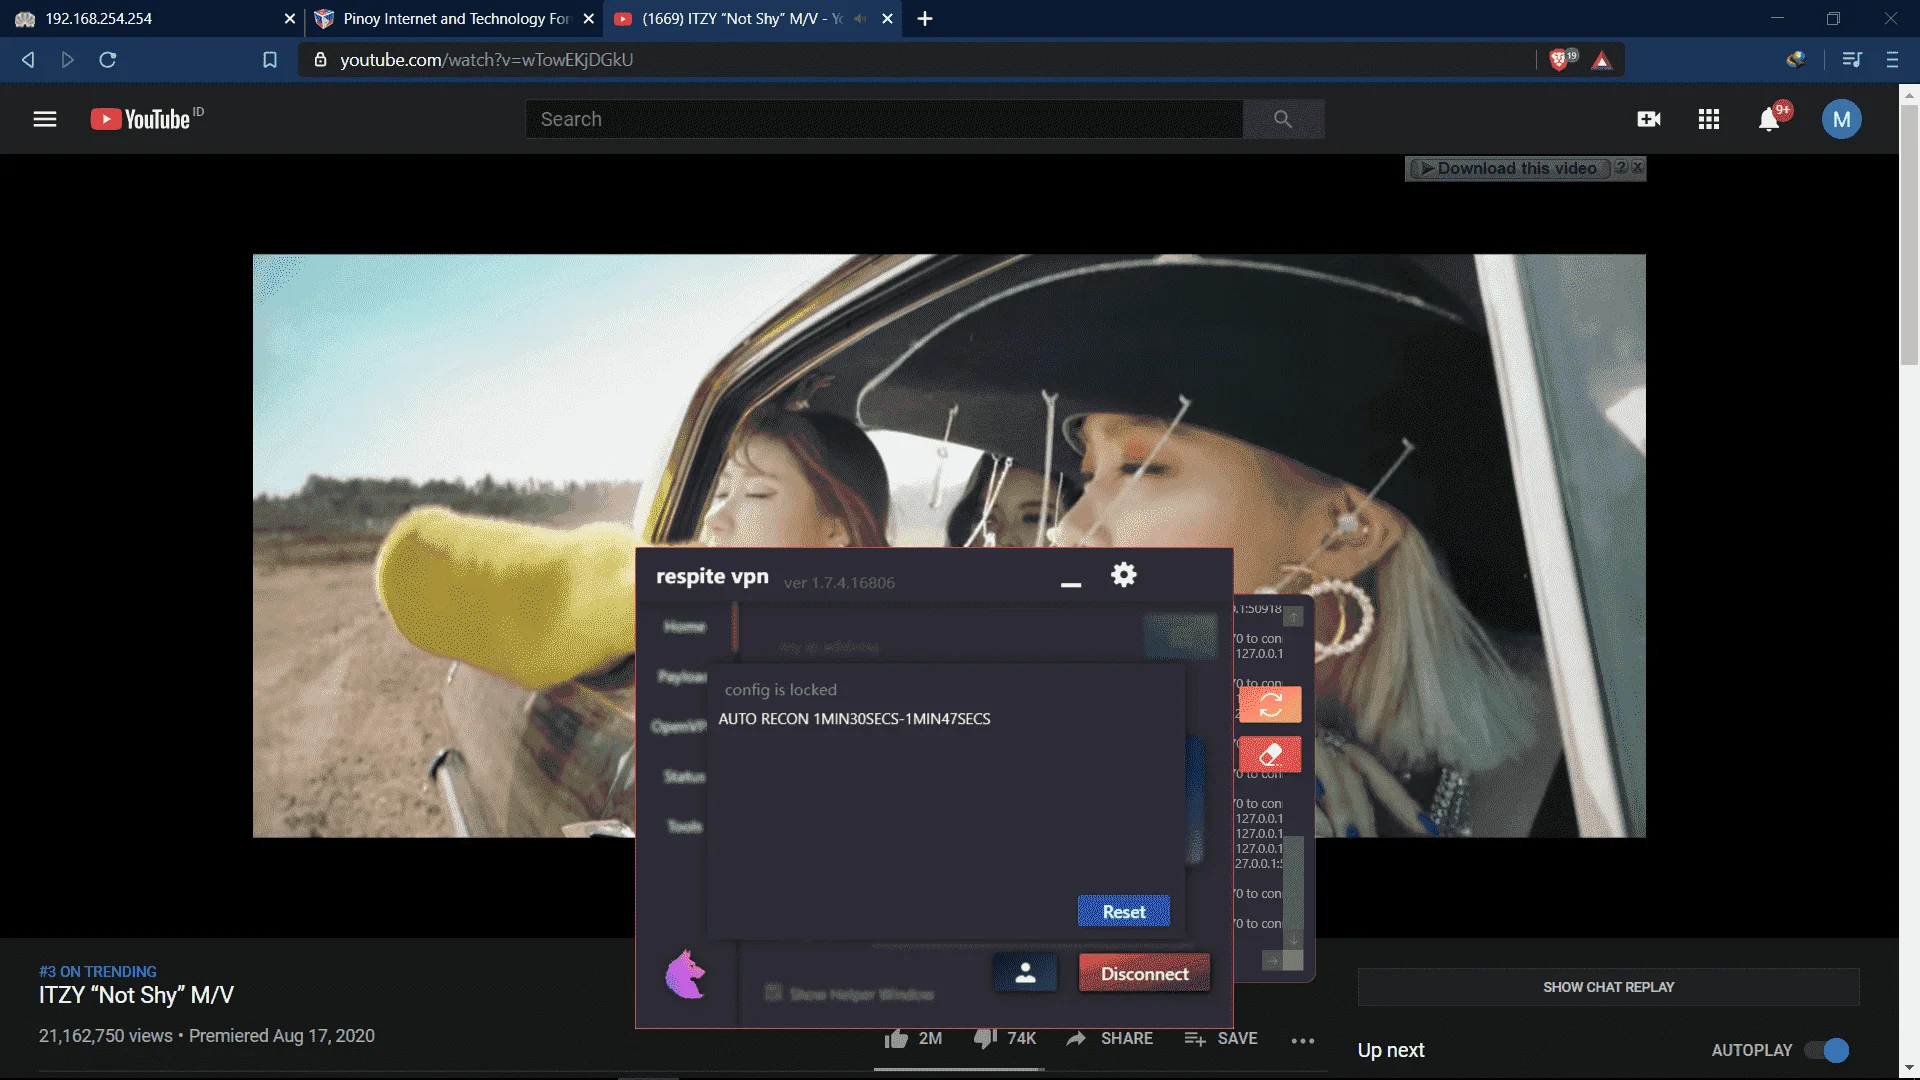This screenshot has height=1080, width=1920.
Task: Open the Home tab in respite vpn sidebar
Action: pos(685,626)
